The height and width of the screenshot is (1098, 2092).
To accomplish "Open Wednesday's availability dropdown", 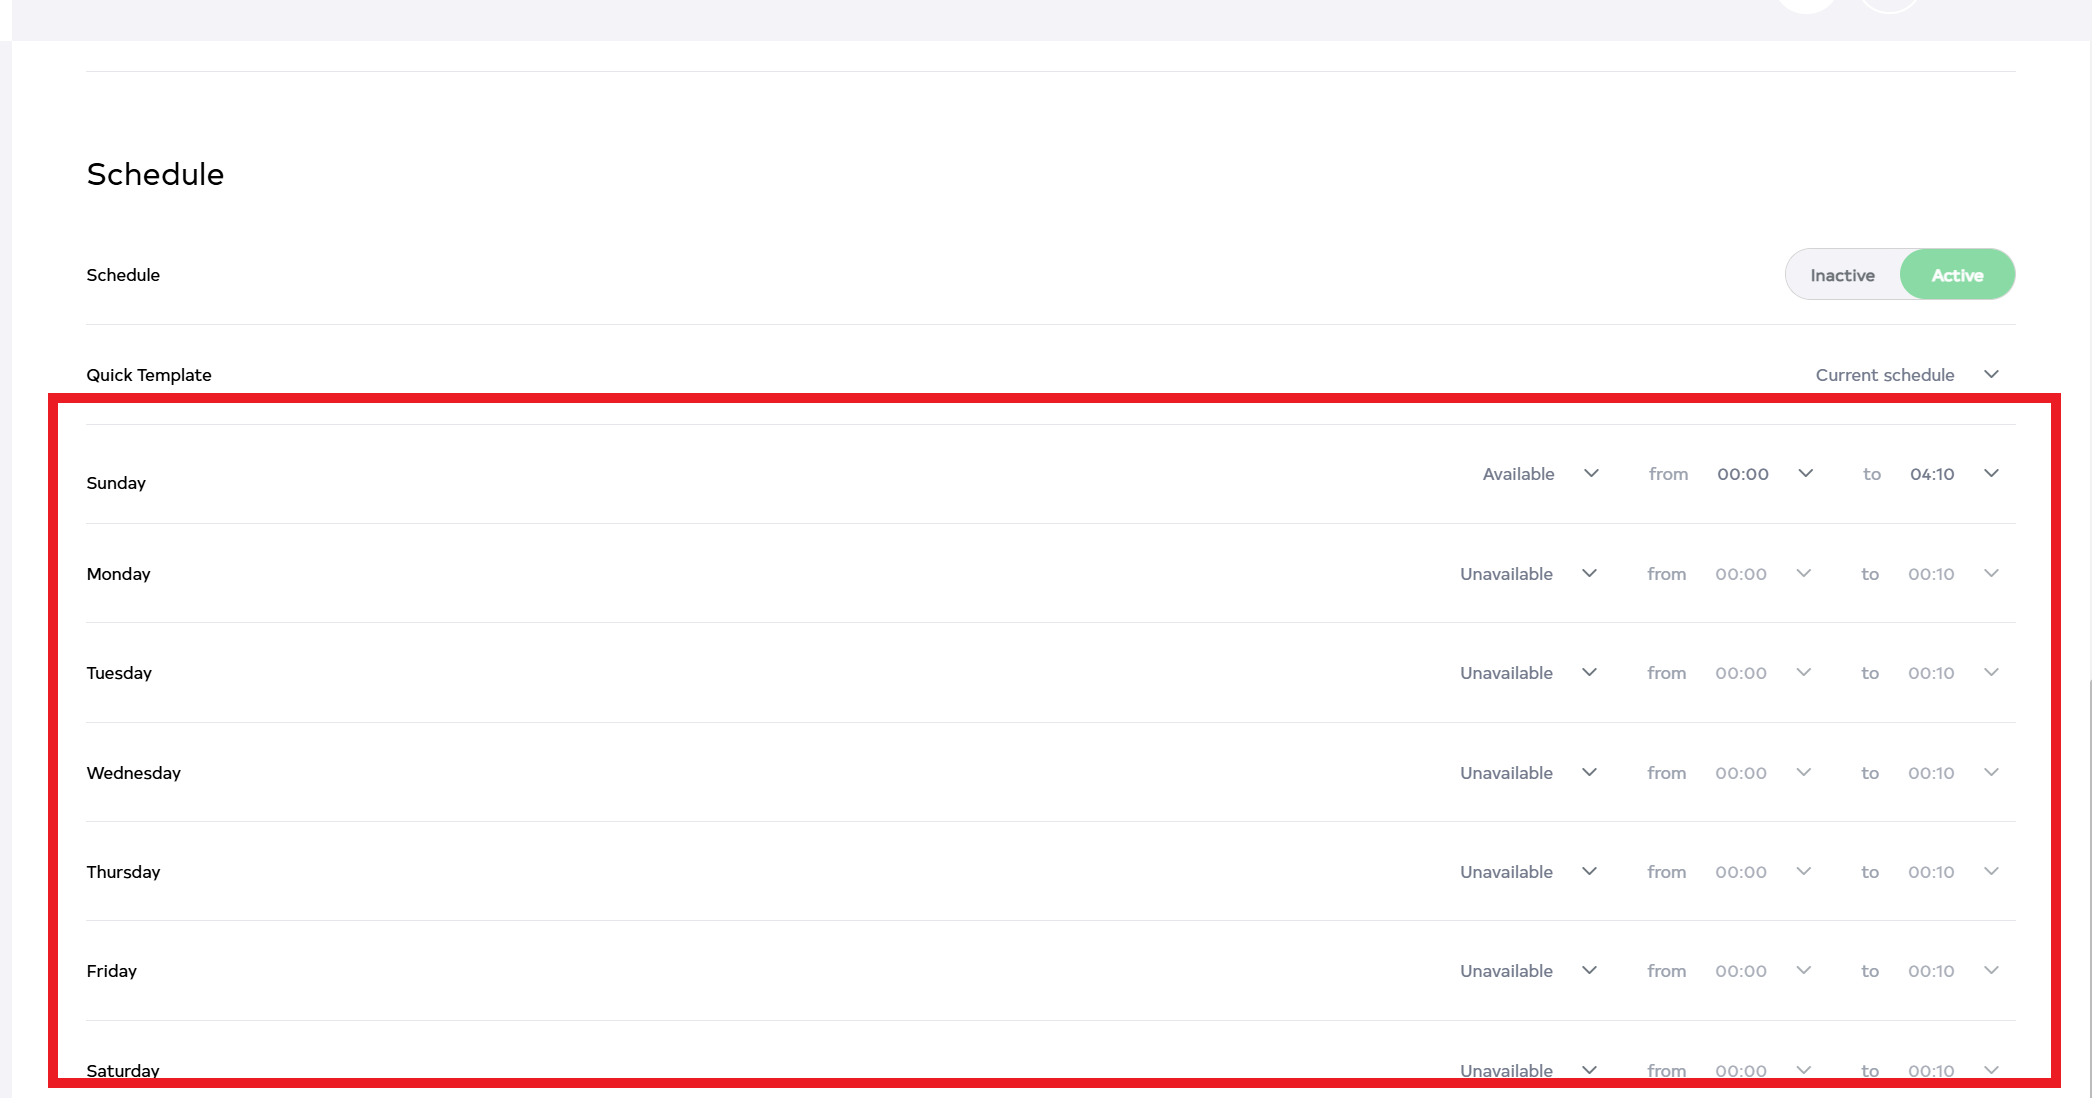I will [1527, 773].
